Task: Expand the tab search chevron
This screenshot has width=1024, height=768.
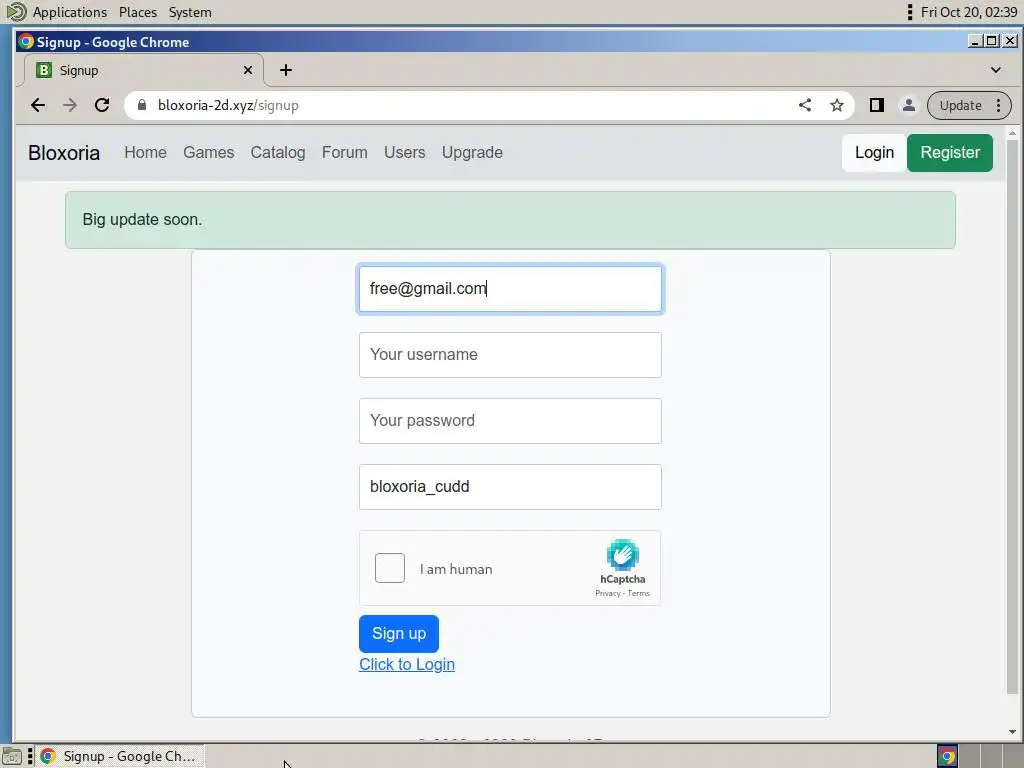Action: 995,70
